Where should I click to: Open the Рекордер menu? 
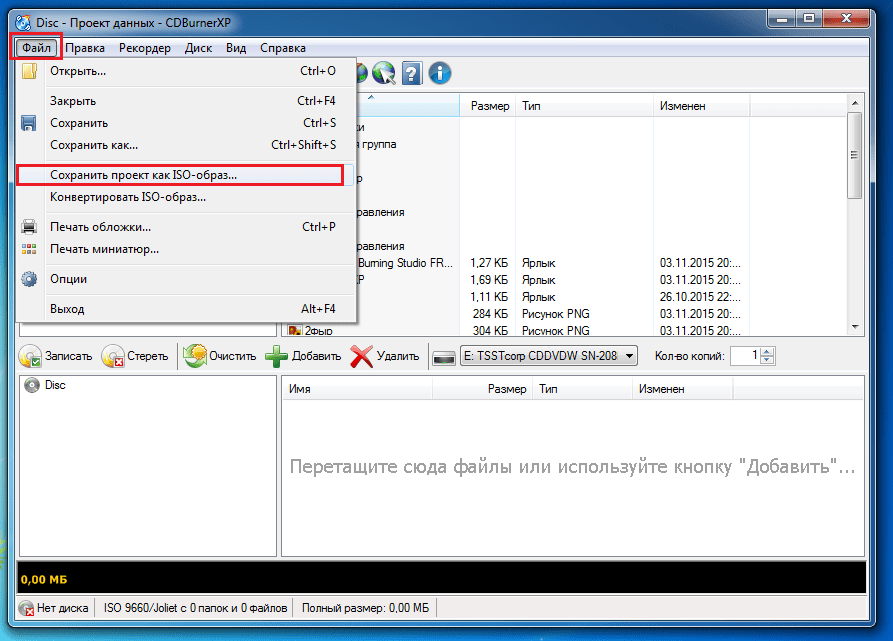(145, 48)
